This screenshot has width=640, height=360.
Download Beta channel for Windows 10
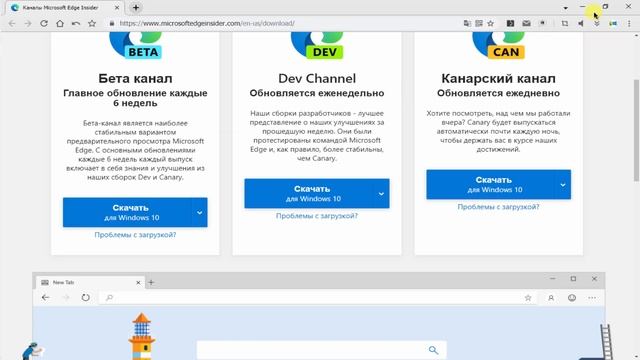127,212
